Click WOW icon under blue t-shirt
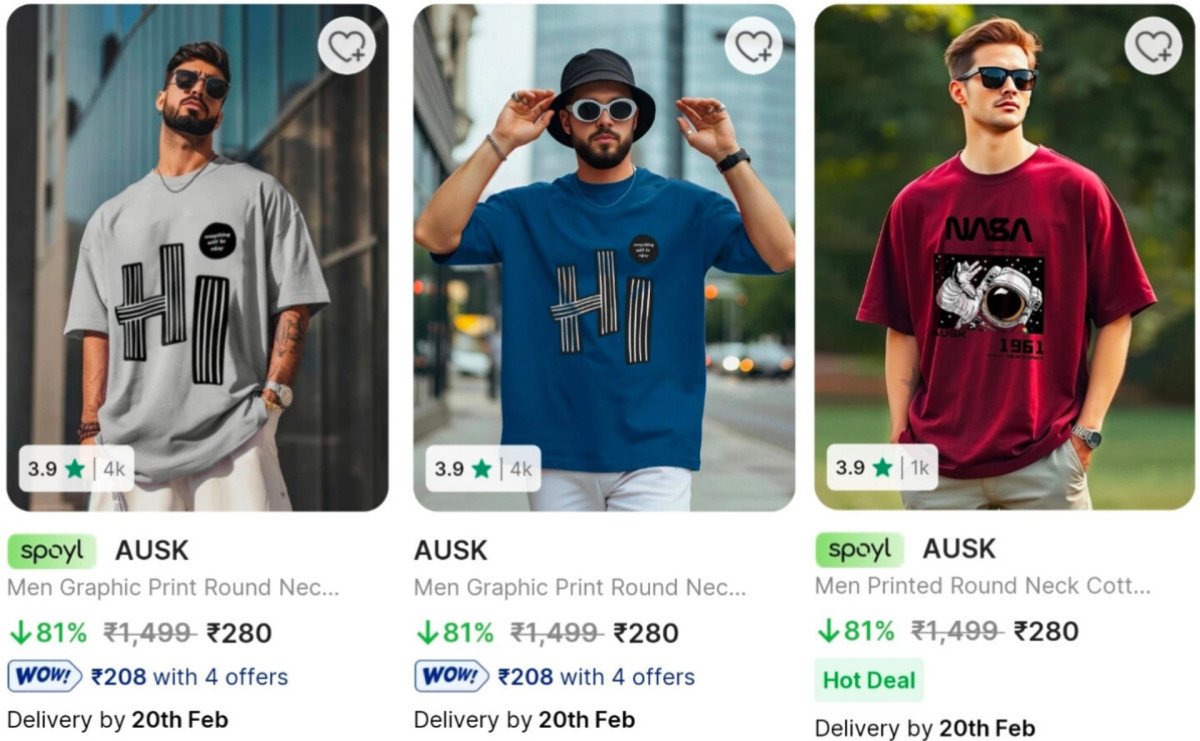This screenshot has height=741, width=1200. point(452,677)
